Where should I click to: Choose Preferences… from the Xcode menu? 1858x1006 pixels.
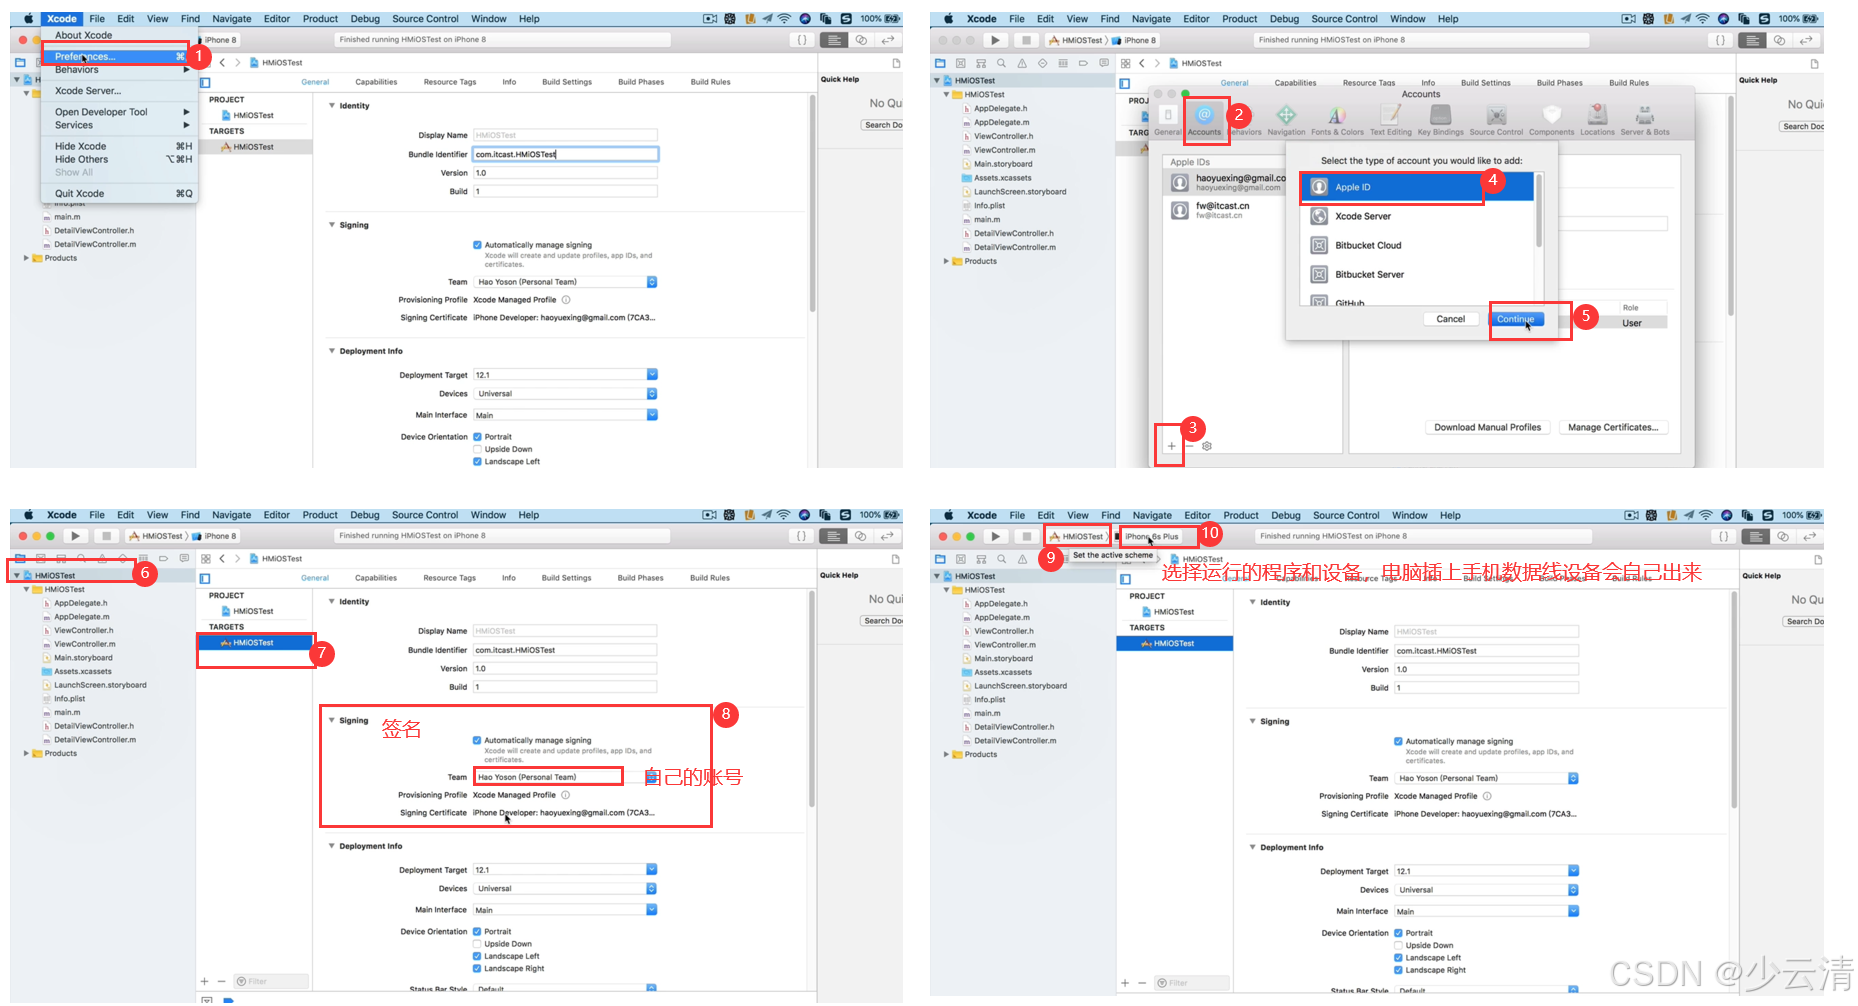tap(119, 57)
